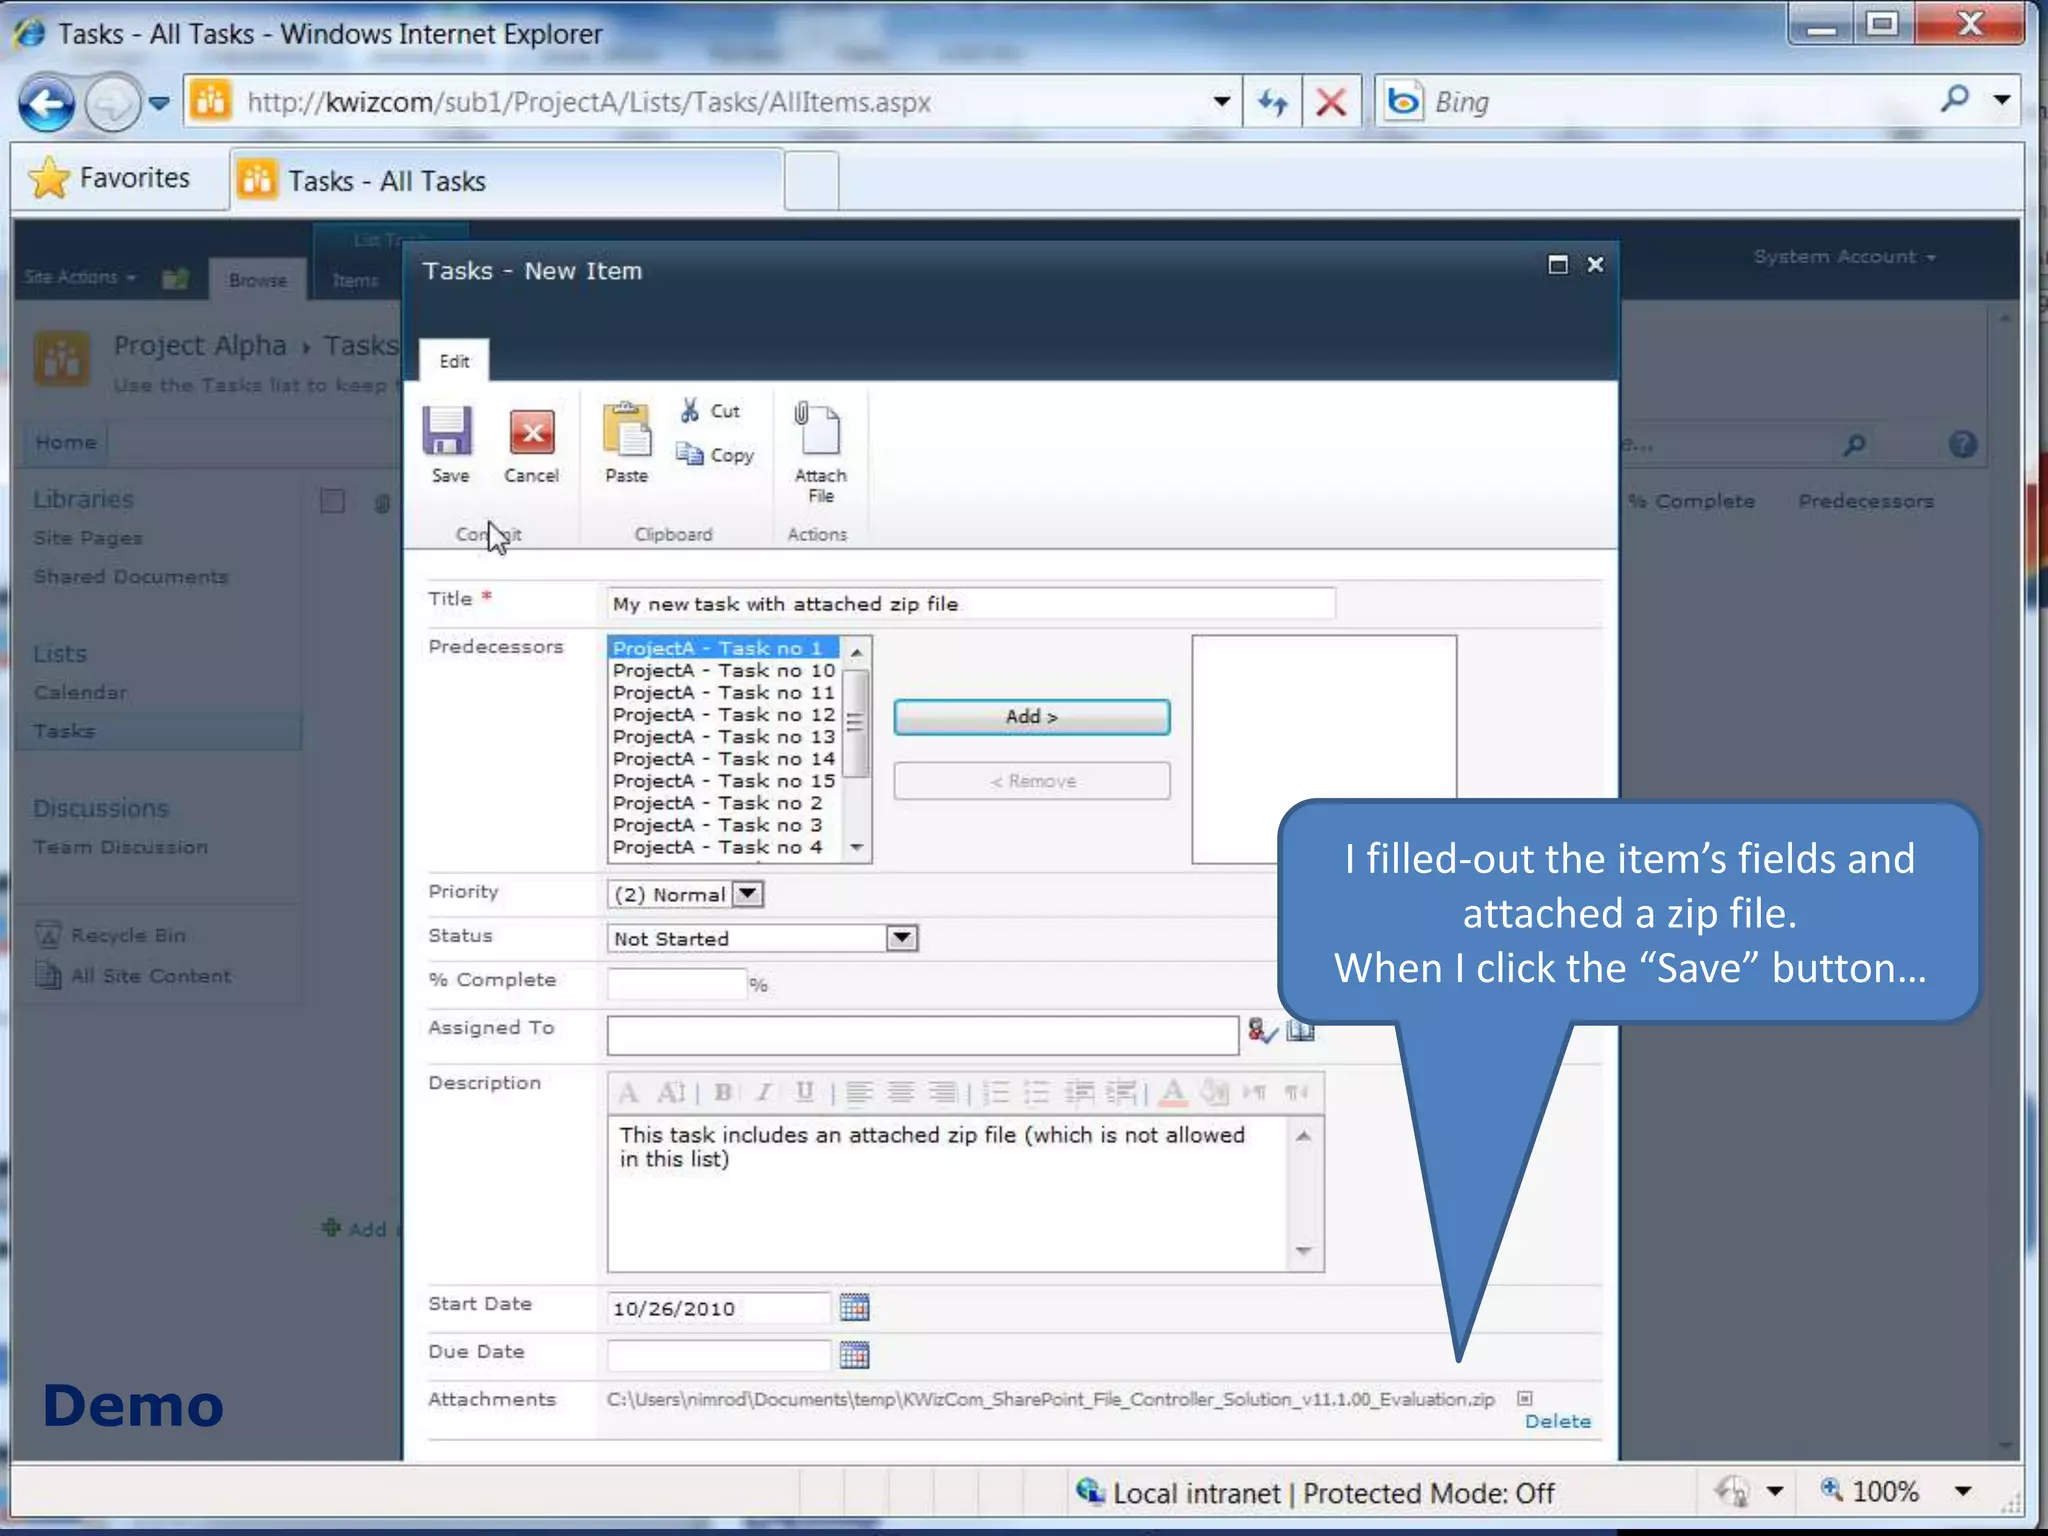
Task: Click into the Description text area
Action: (948, 1195)
